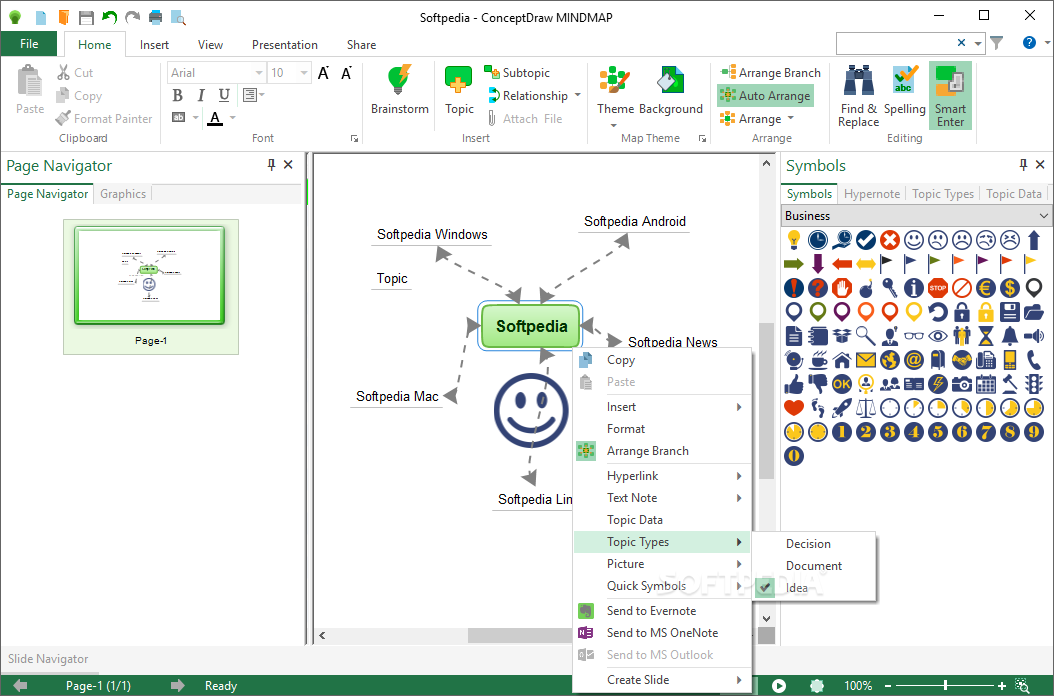Viewport: 1054px width, 696px height.
Task: Pick the blue checkmark symbol
Action: coord(866,239)
